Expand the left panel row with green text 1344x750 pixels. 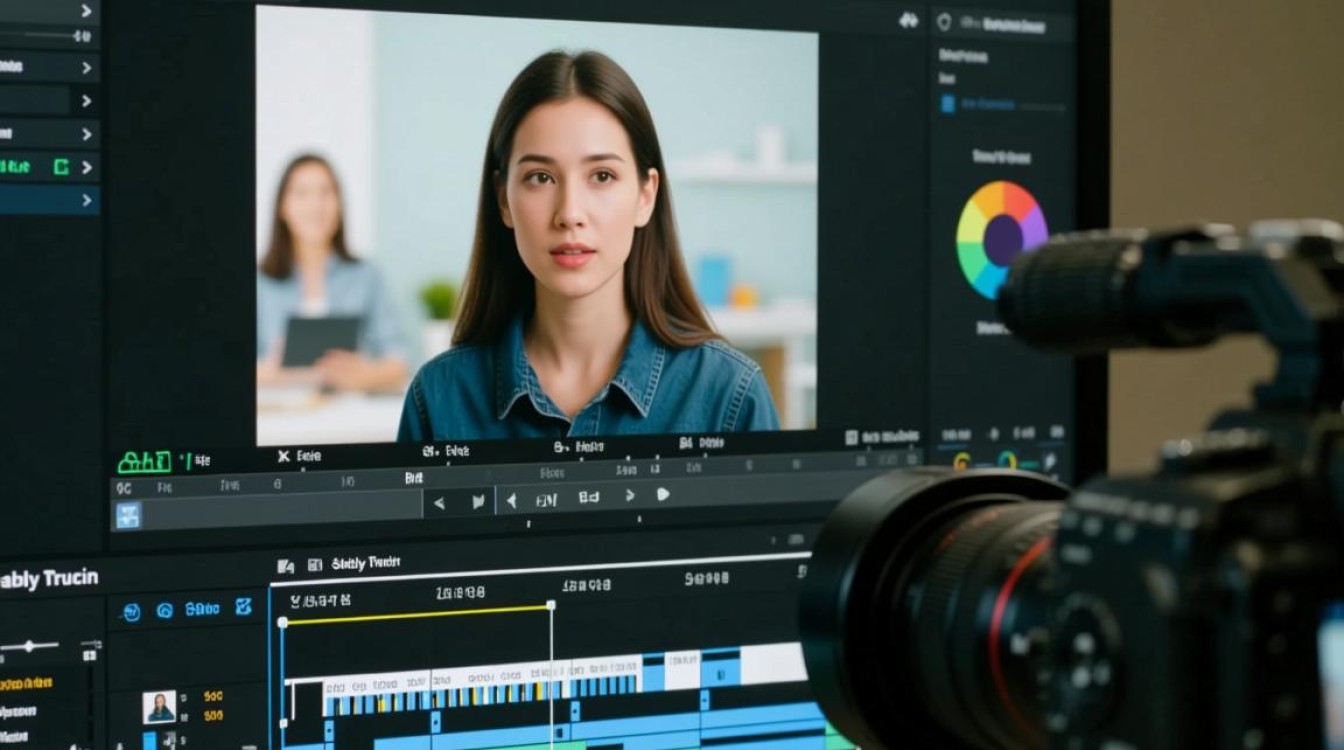87,167
